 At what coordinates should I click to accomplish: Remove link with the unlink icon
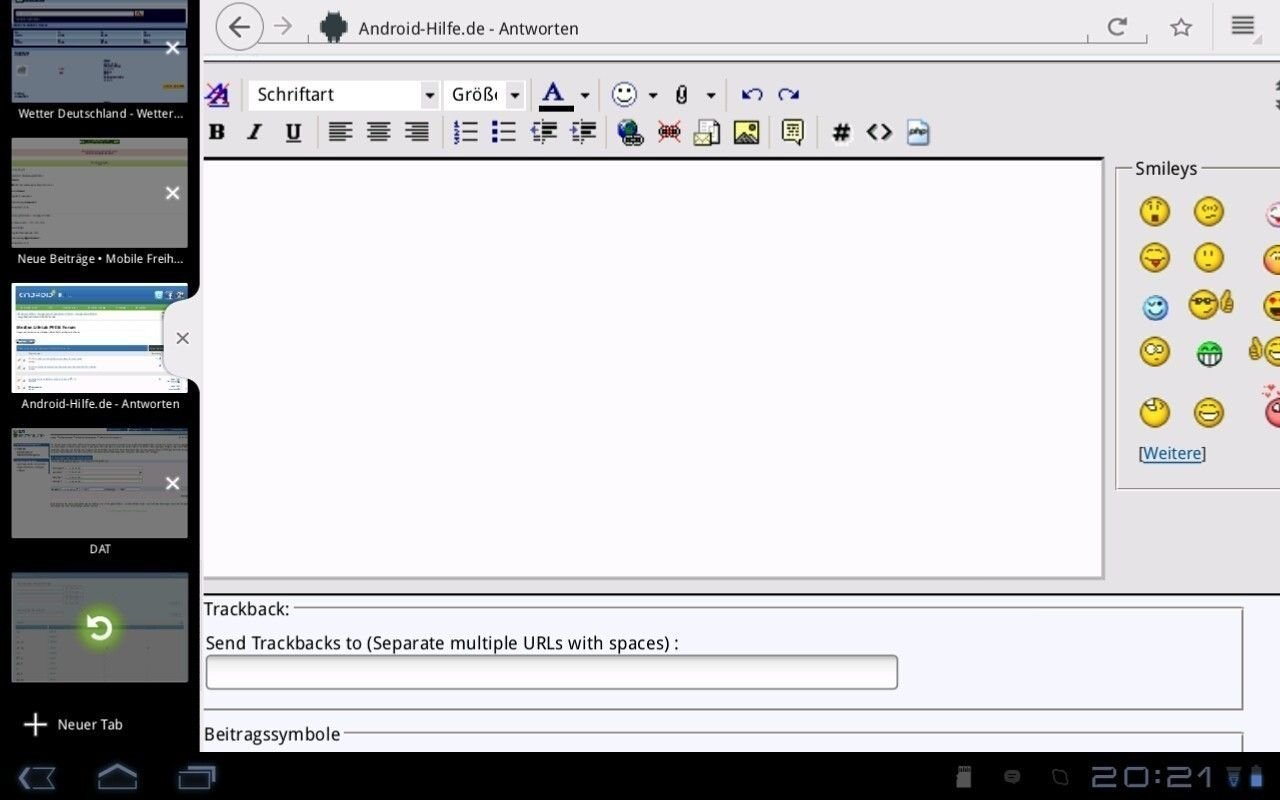(x=669, y=132)
